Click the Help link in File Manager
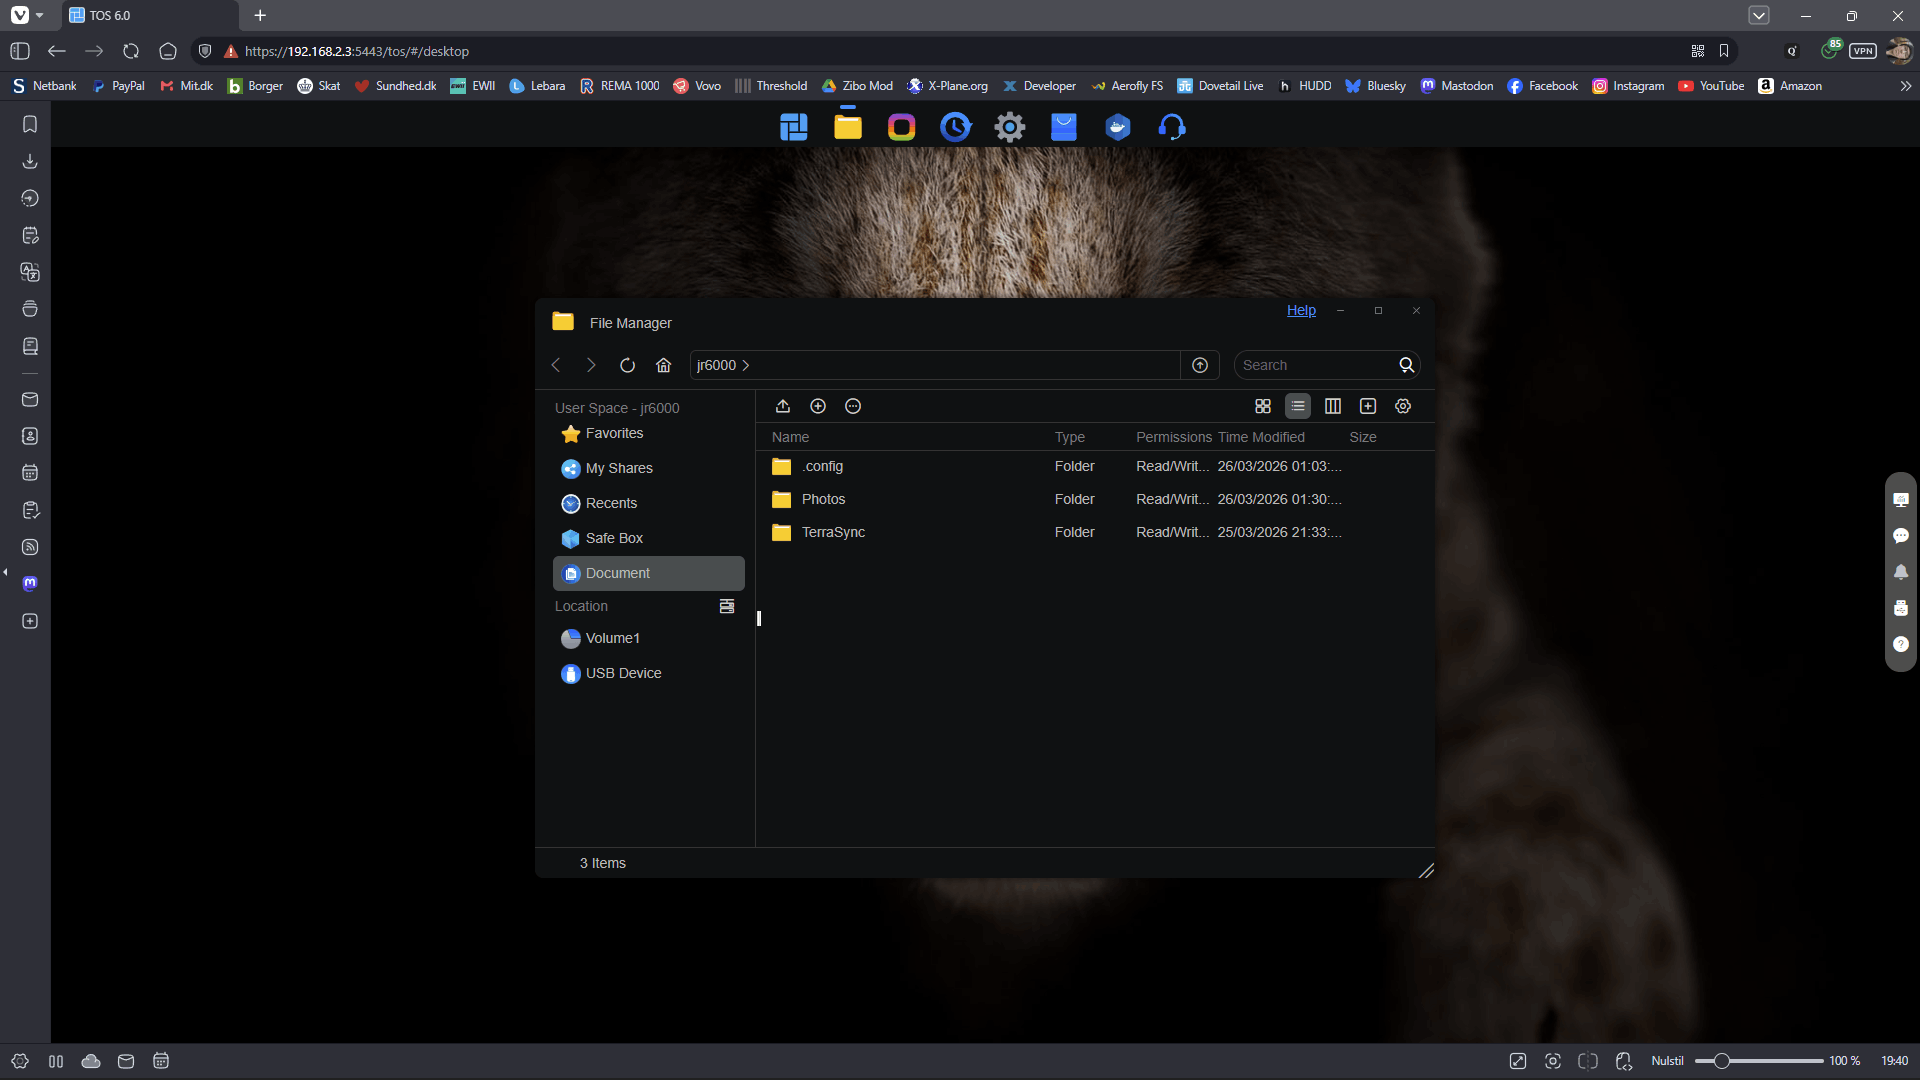Viewport: 1920px width, 1080px height. point(1300,310)
